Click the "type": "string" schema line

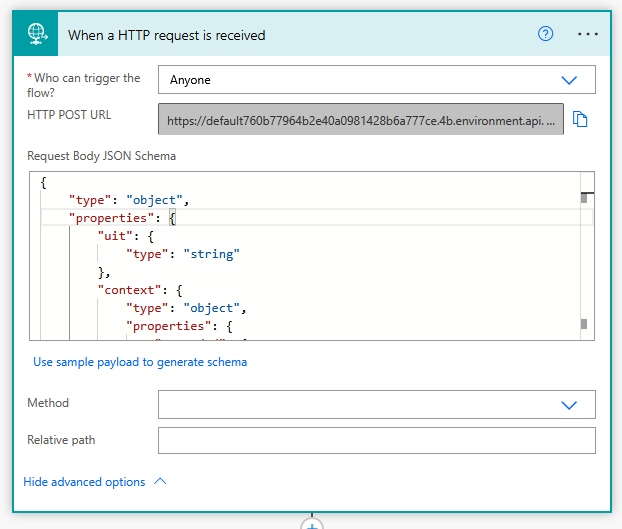(x=183, y=254)
